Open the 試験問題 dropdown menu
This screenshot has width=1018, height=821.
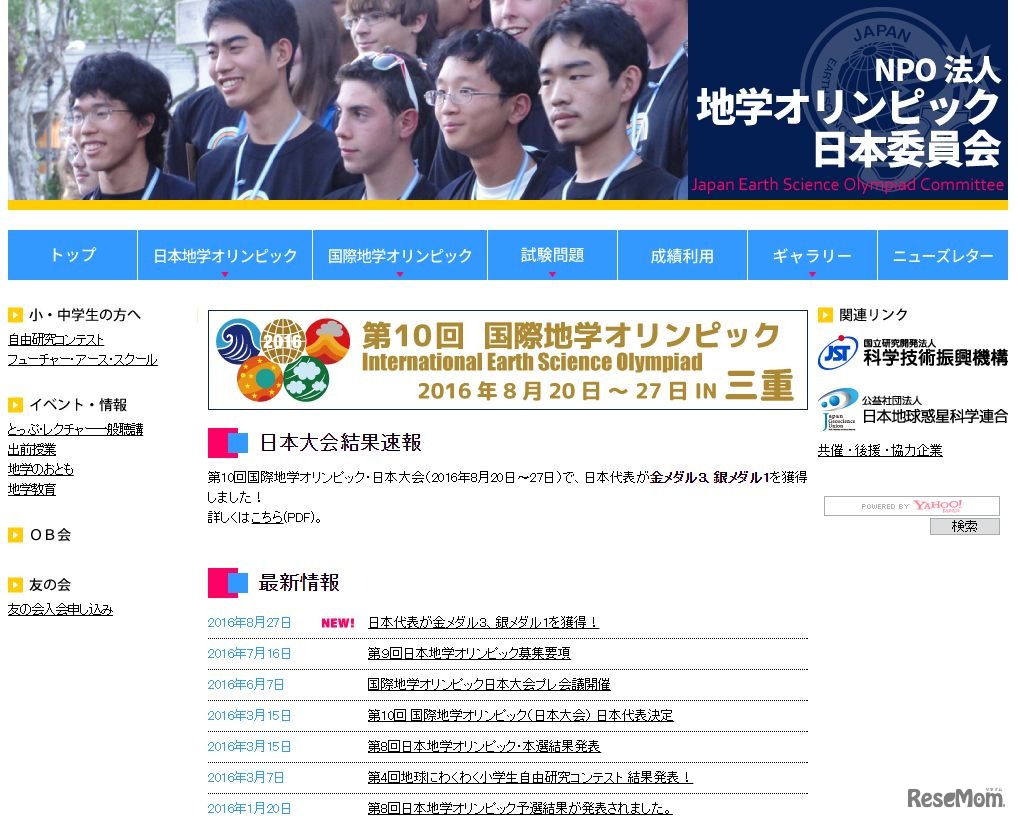click(551, 255)
